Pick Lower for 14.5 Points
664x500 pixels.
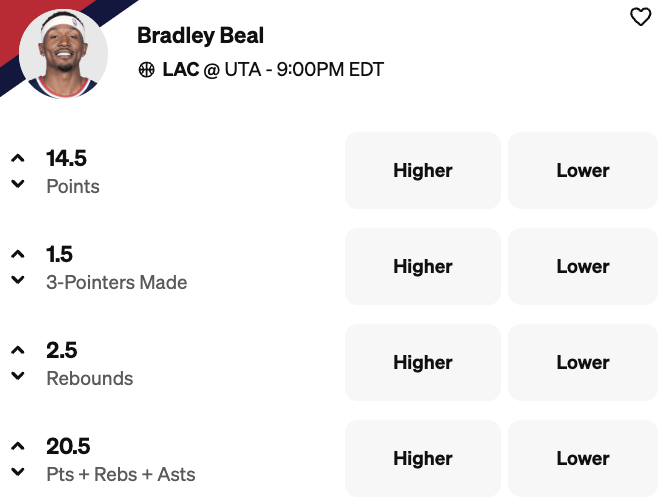[583, 171]
